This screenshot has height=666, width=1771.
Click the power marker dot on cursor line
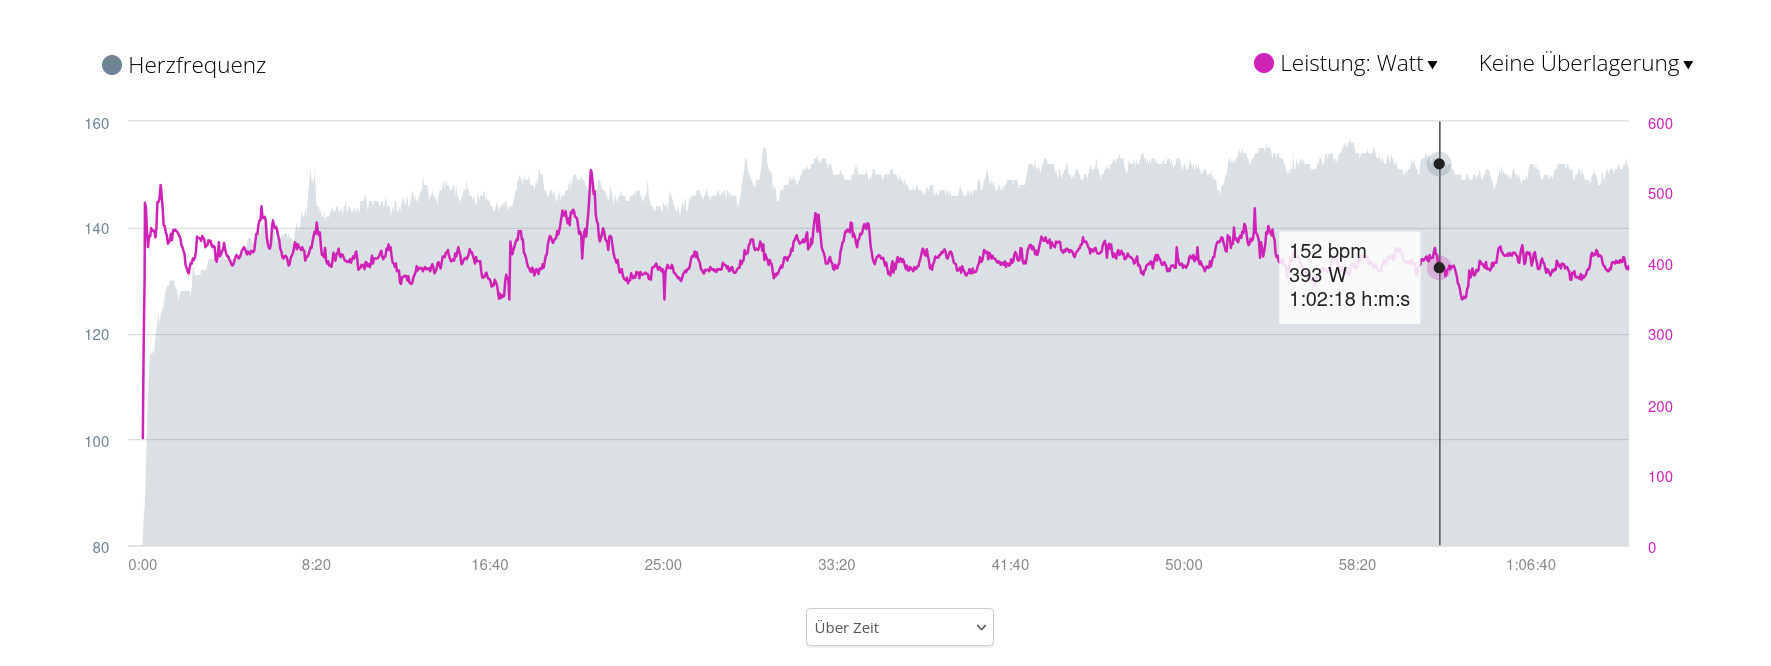(x=1439, y=267)
